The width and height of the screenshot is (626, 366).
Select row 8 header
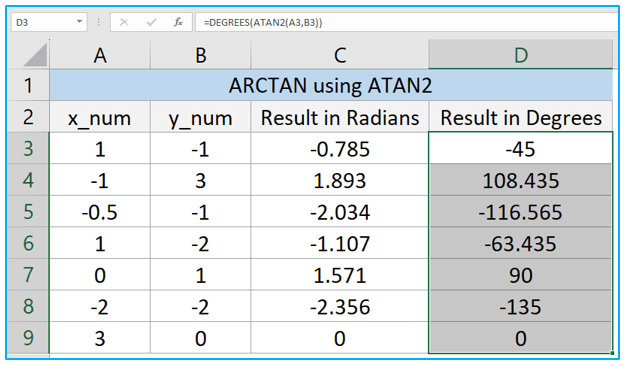[x=28, y=306]
